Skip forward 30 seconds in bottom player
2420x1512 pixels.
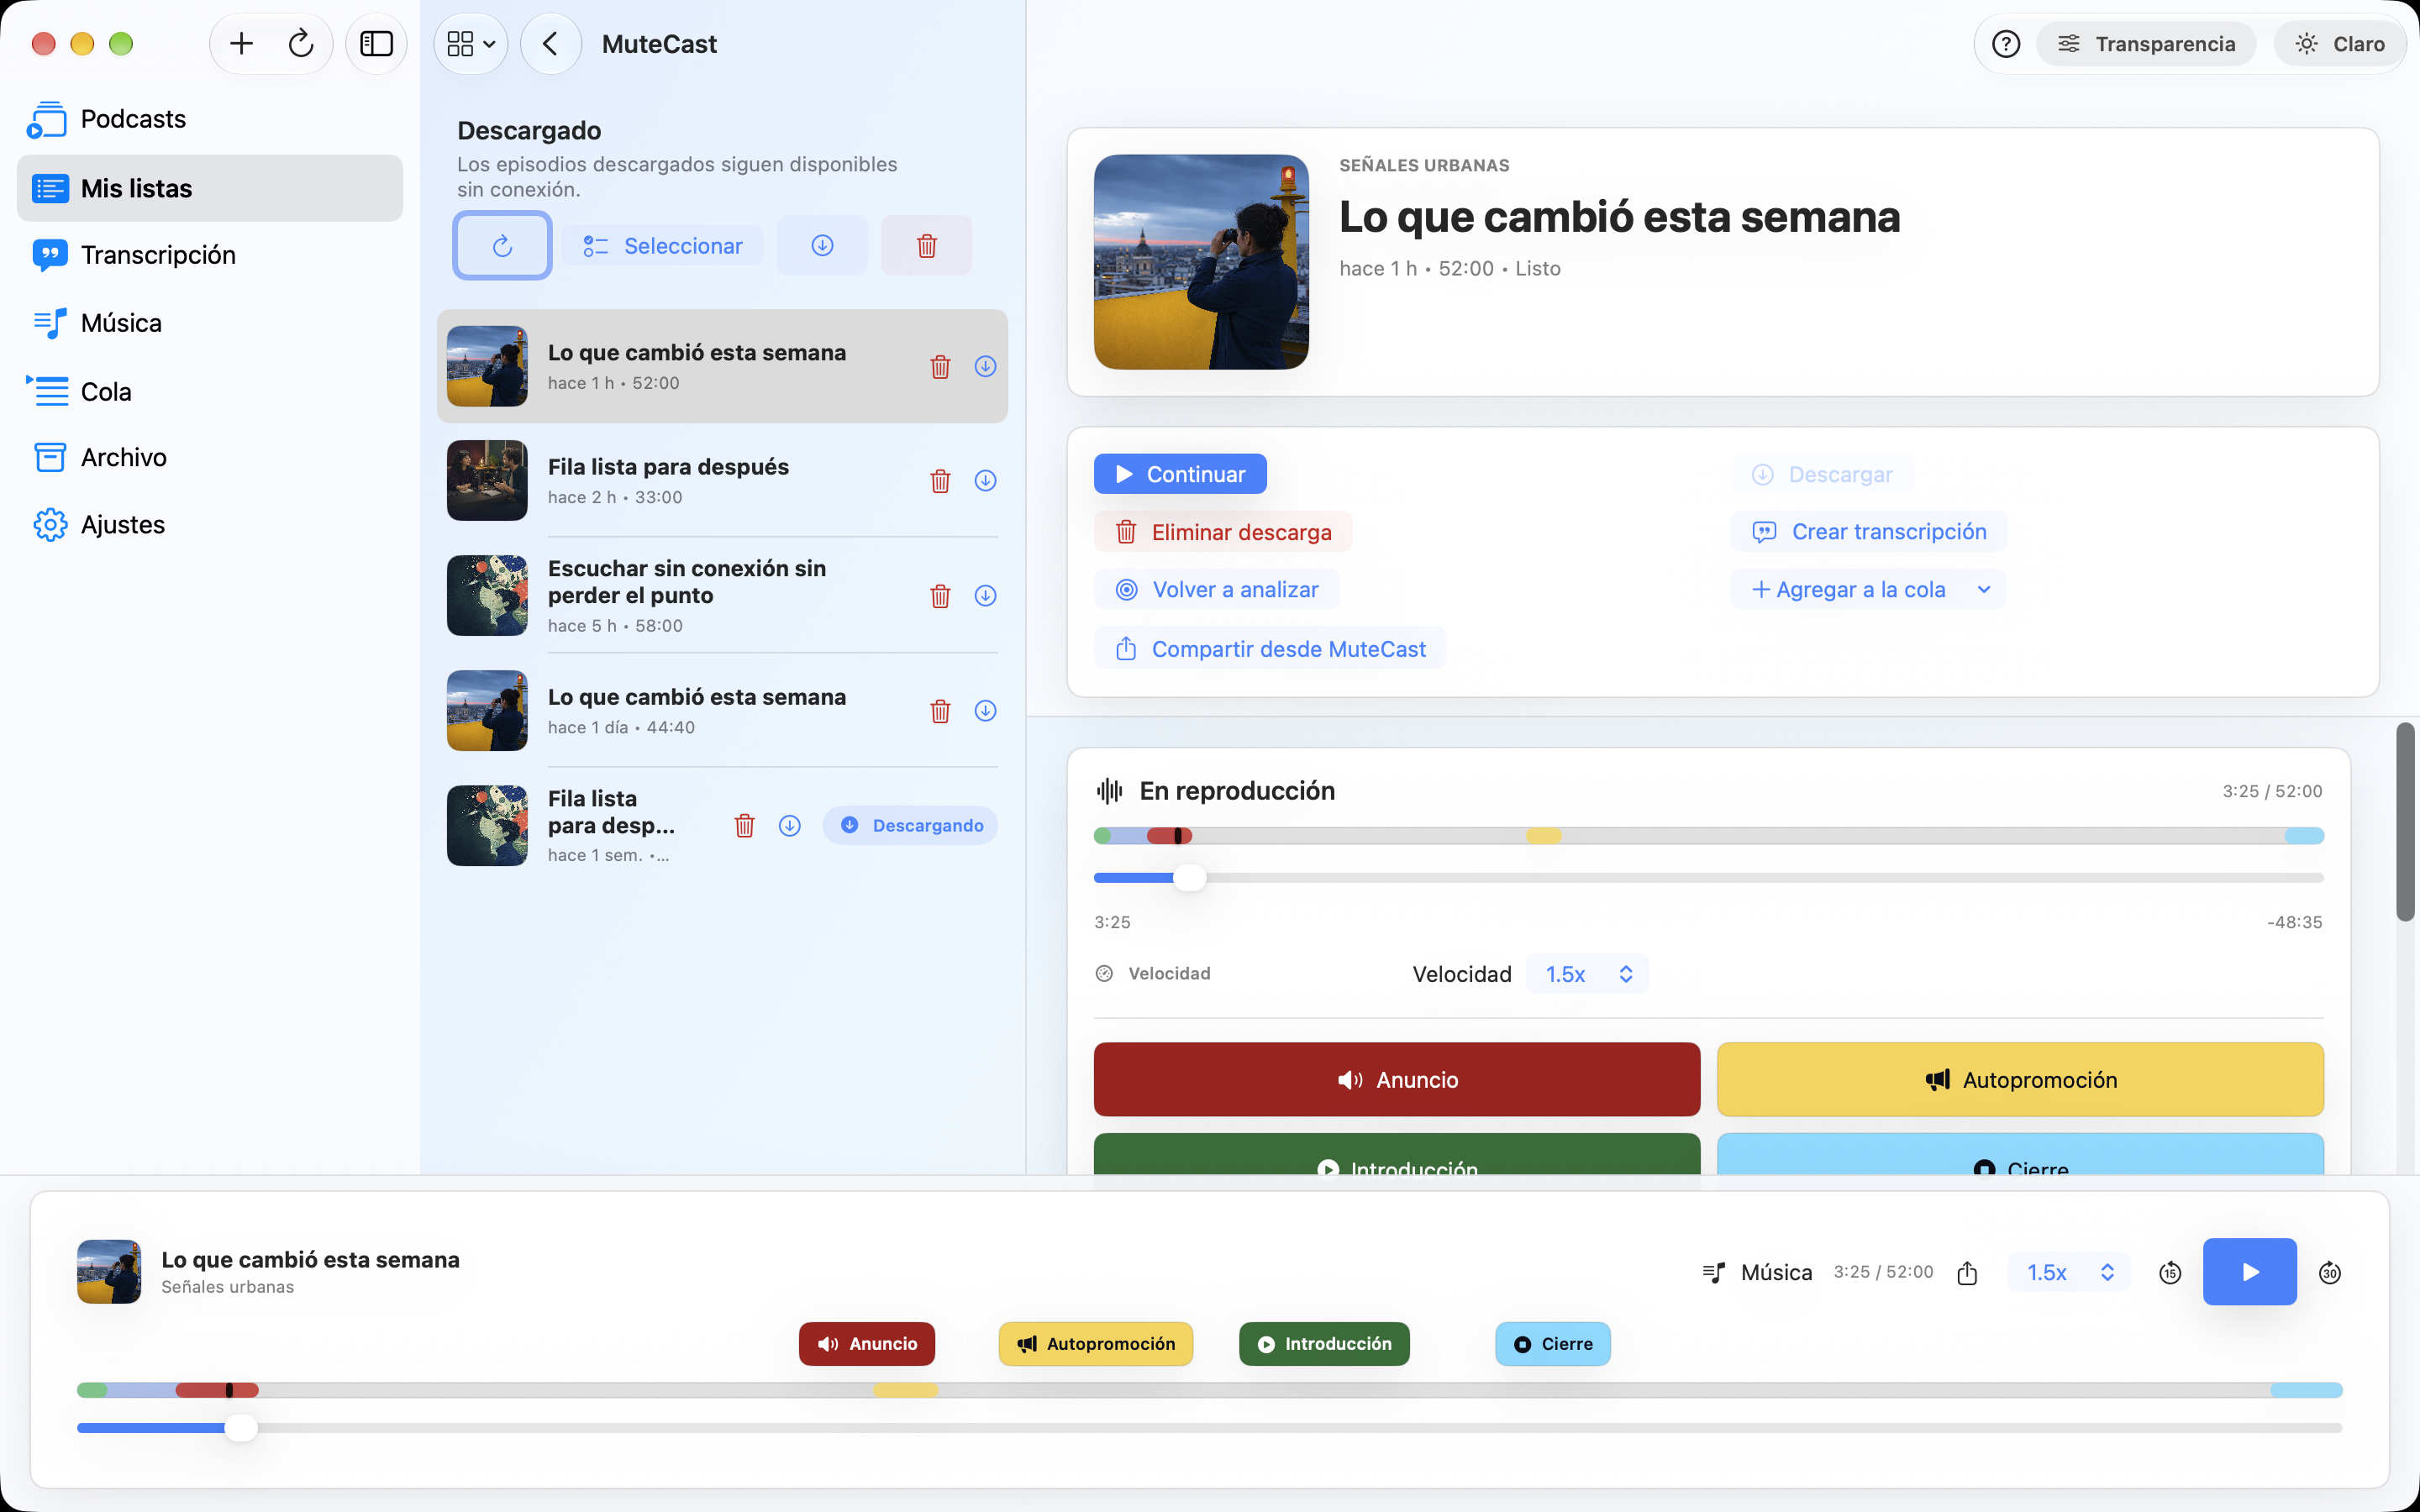(x=2329, y=1272)
